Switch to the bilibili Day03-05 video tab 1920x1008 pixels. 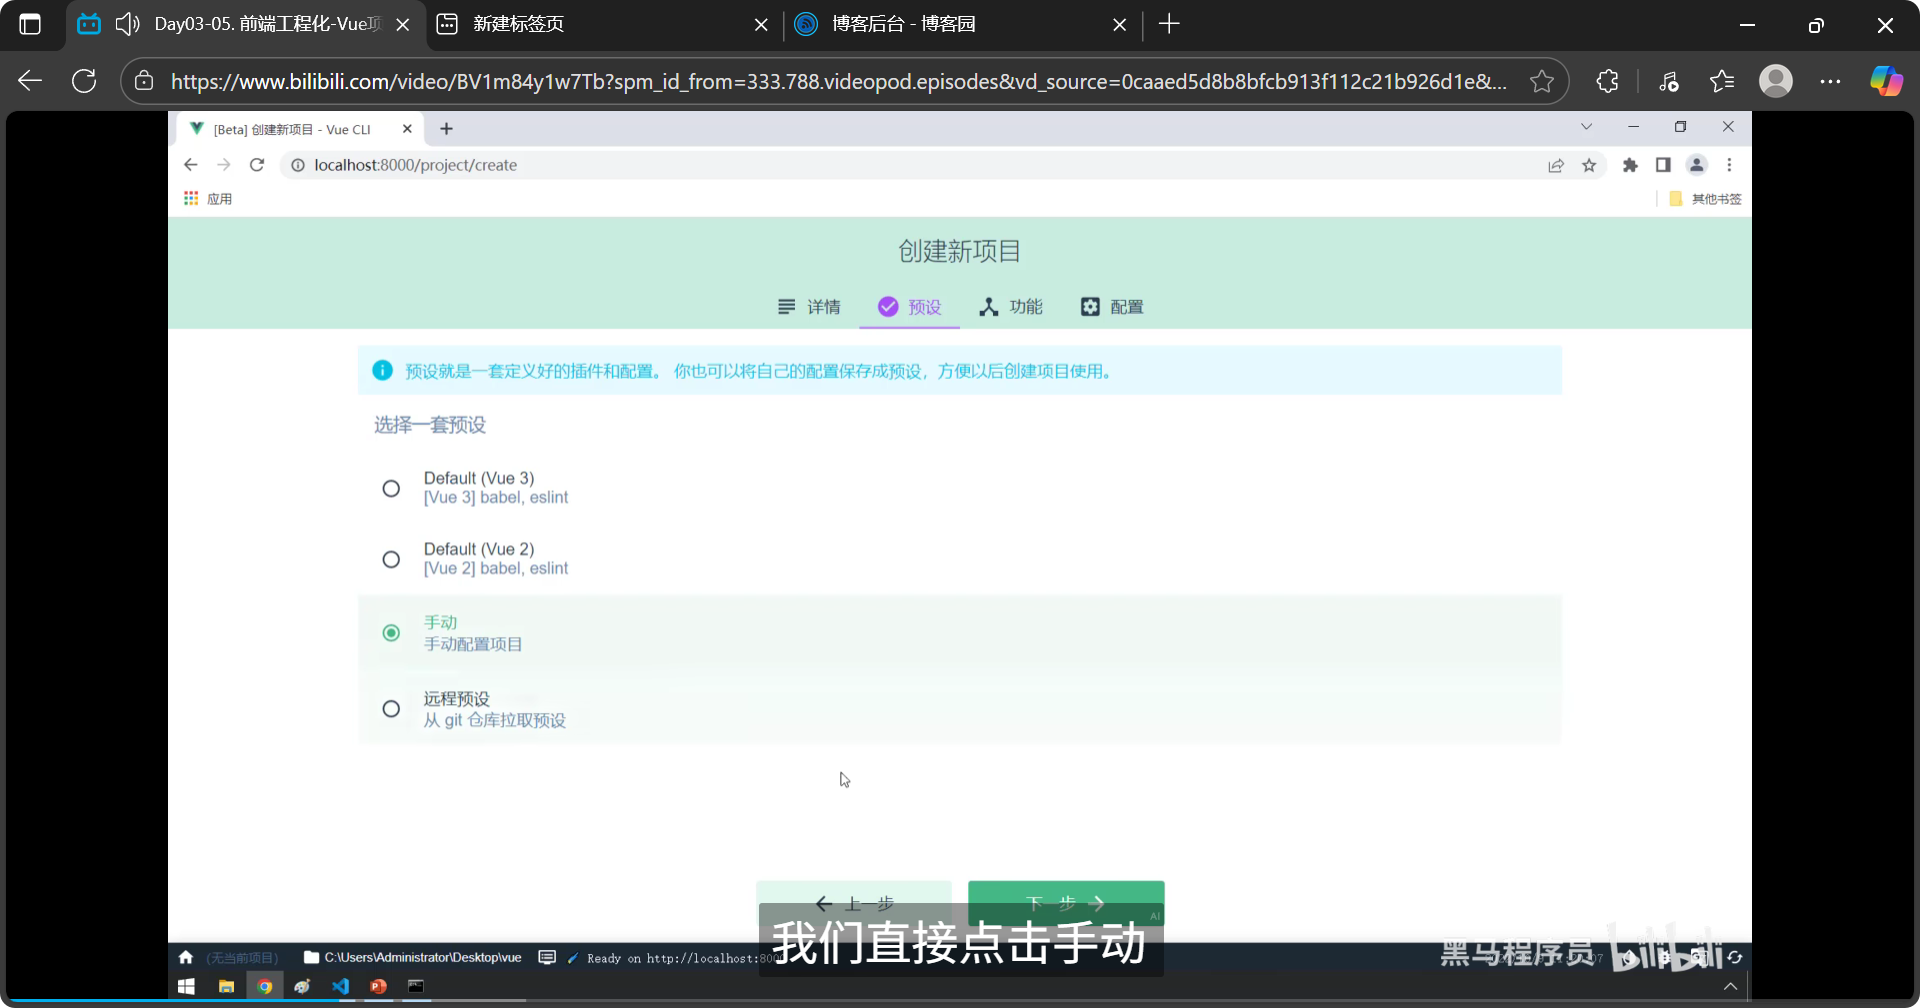click(248, 24)
